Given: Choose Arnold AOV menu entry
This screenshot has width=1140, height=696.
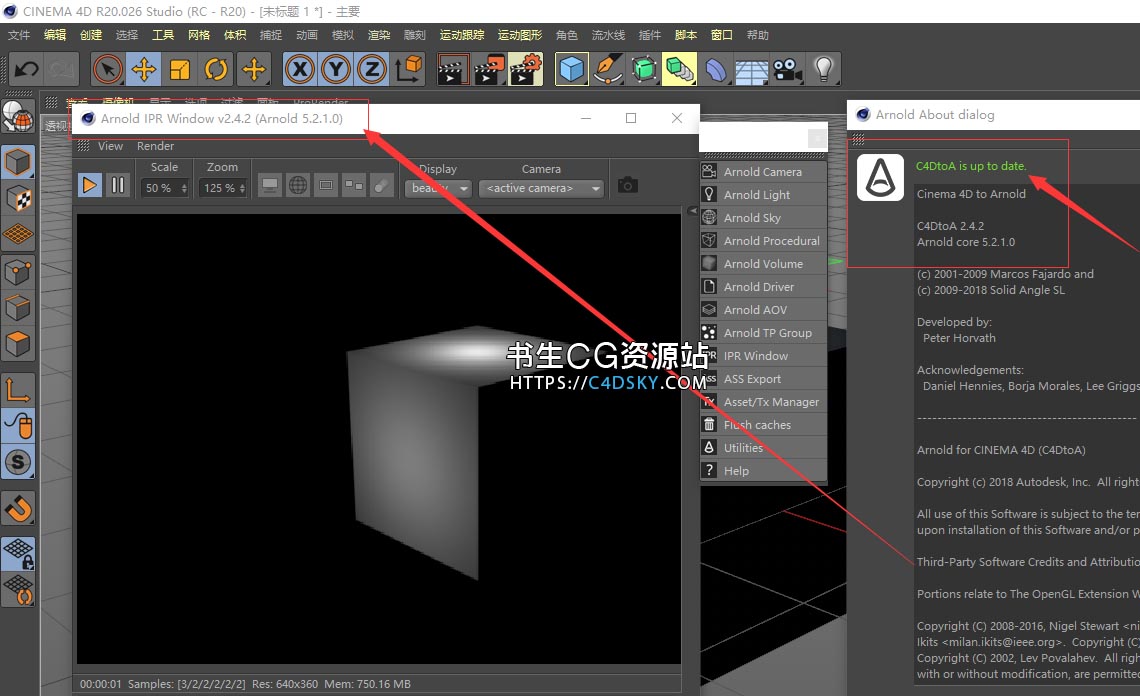Looking at the screenshot, I should (763, 310).
